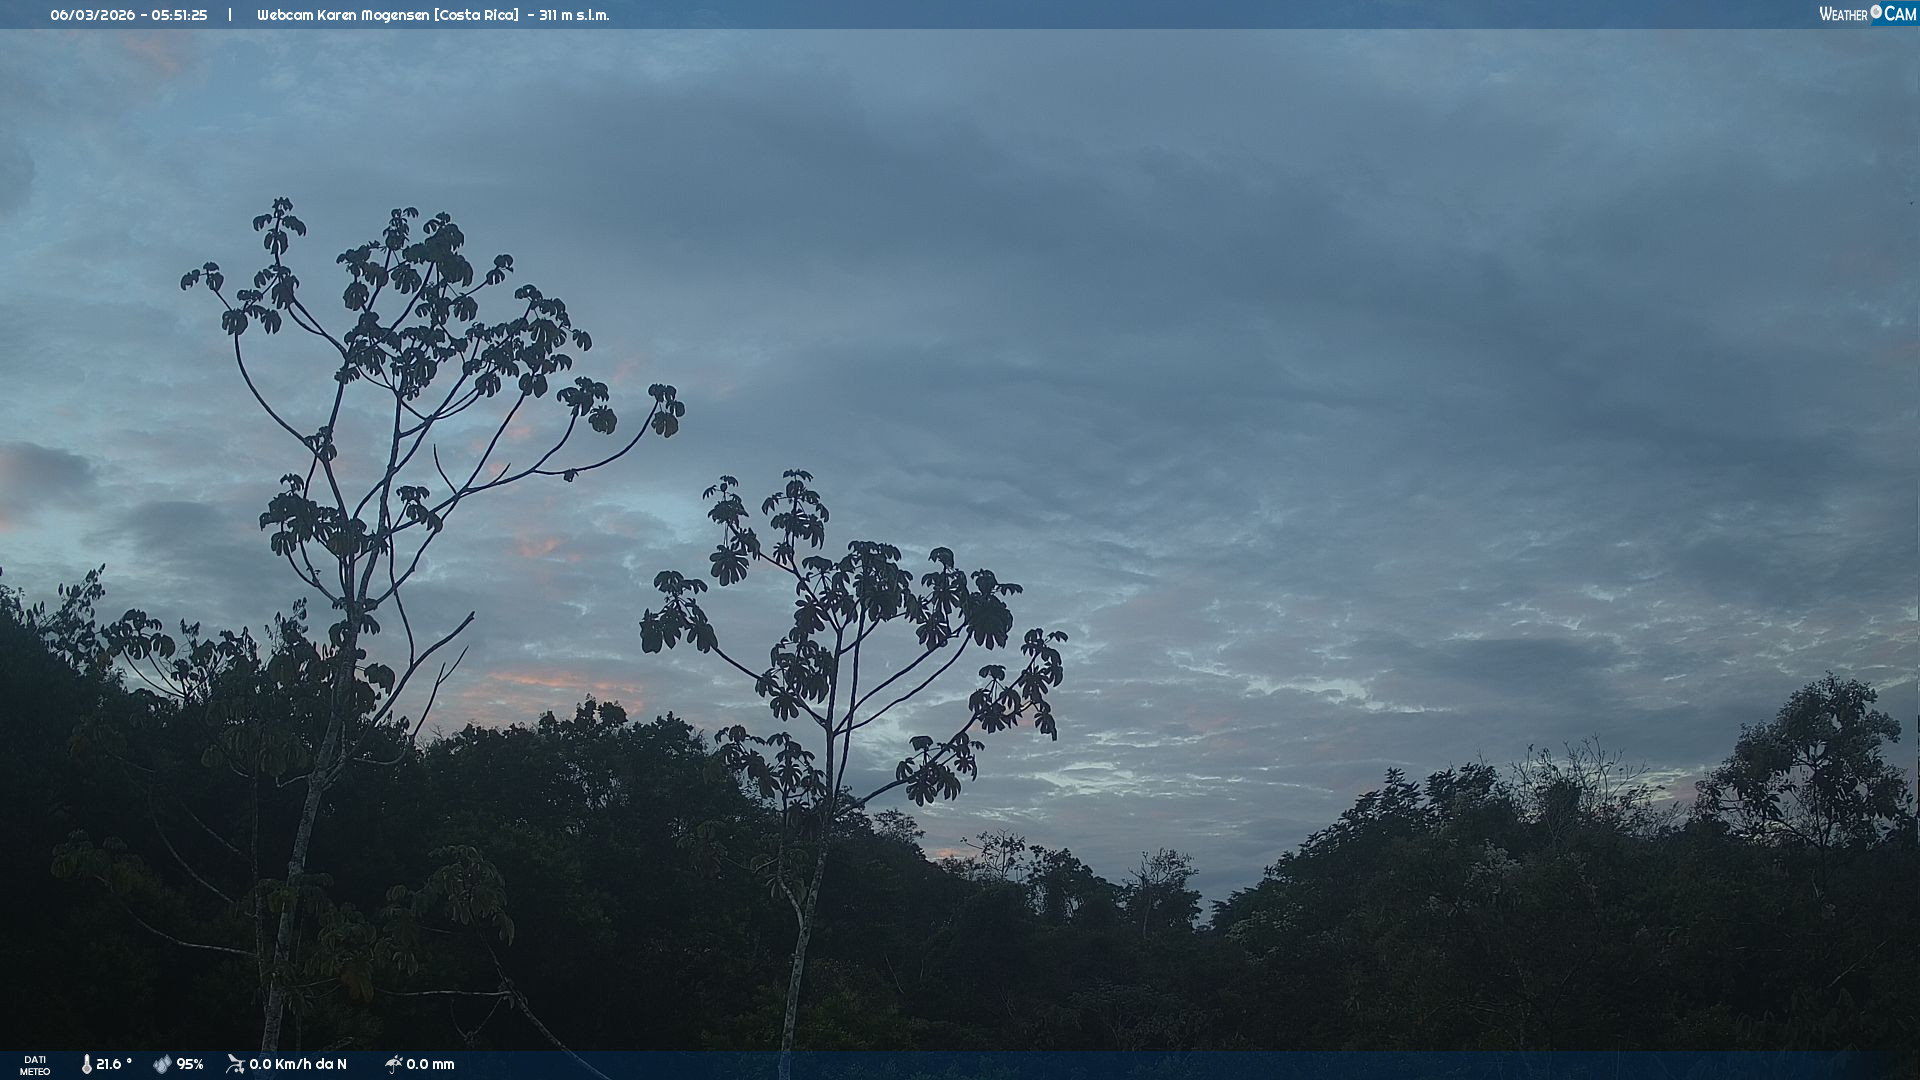This screenshot has width=1920, height=1080.
Task: Click the thermometer temperature icon
Action: point(86,1064)
